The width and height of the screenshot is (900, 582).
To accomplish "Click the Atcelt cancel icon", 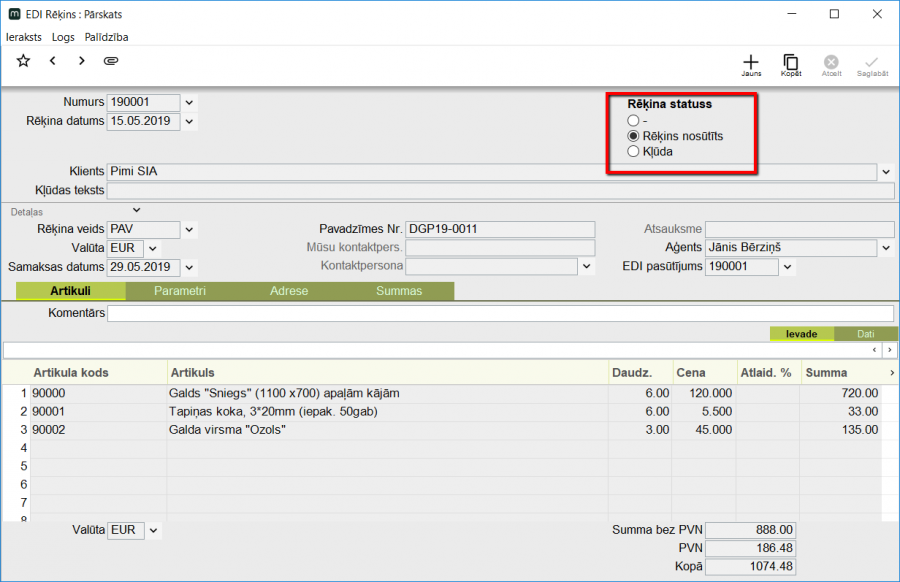I will point(831,63).
